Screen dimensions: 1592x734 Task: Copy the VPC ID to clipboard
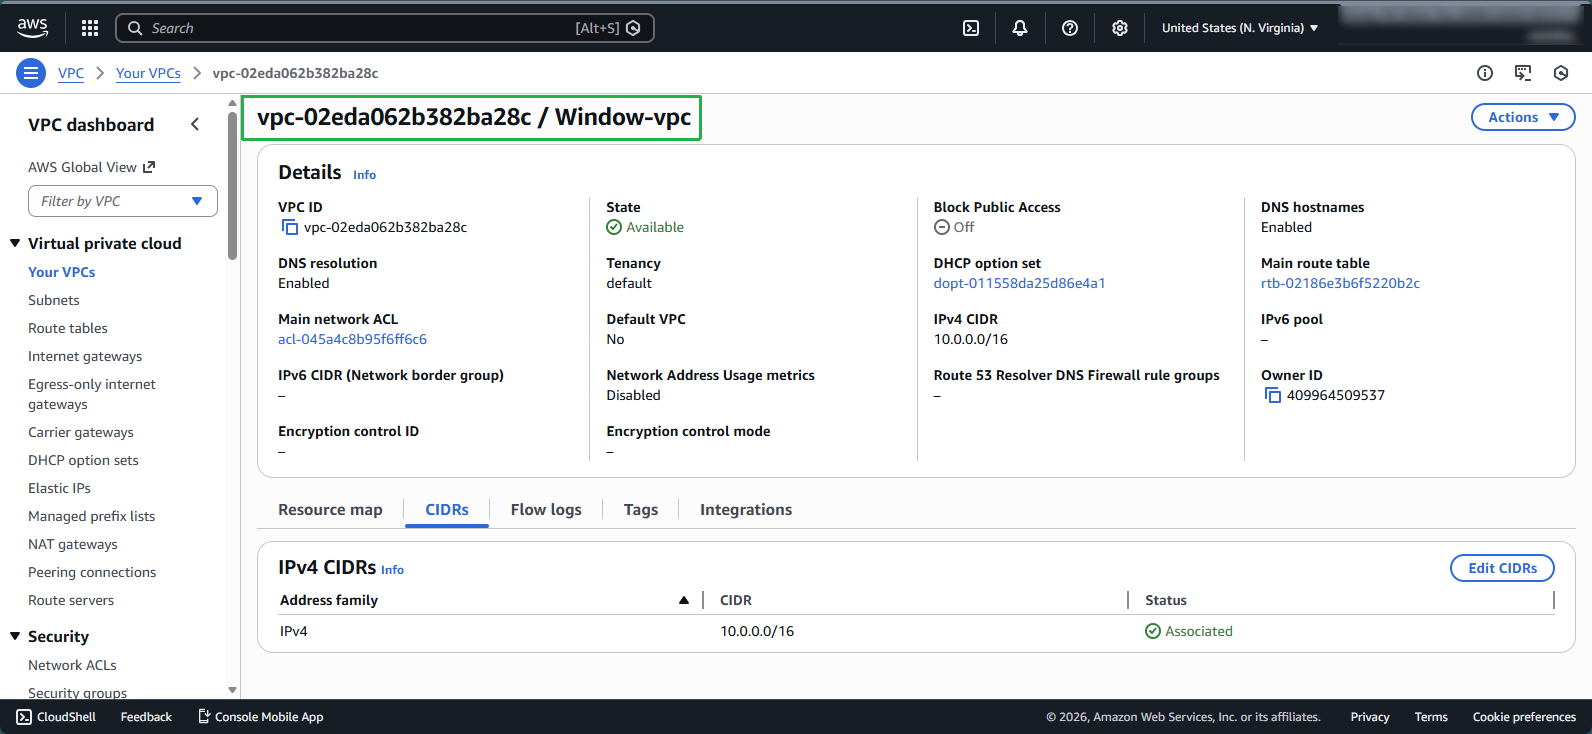[x=290, y=228]
